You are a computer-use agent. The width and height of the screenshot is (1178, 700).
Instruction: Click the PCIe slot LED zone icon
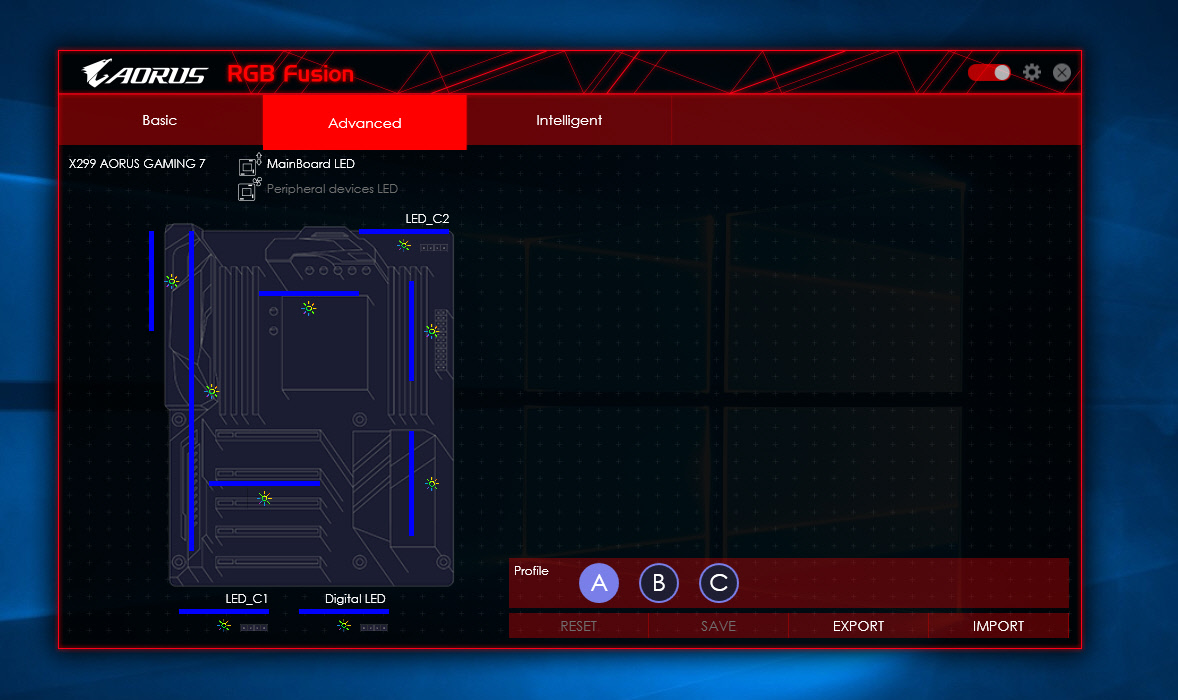point(265,498)
